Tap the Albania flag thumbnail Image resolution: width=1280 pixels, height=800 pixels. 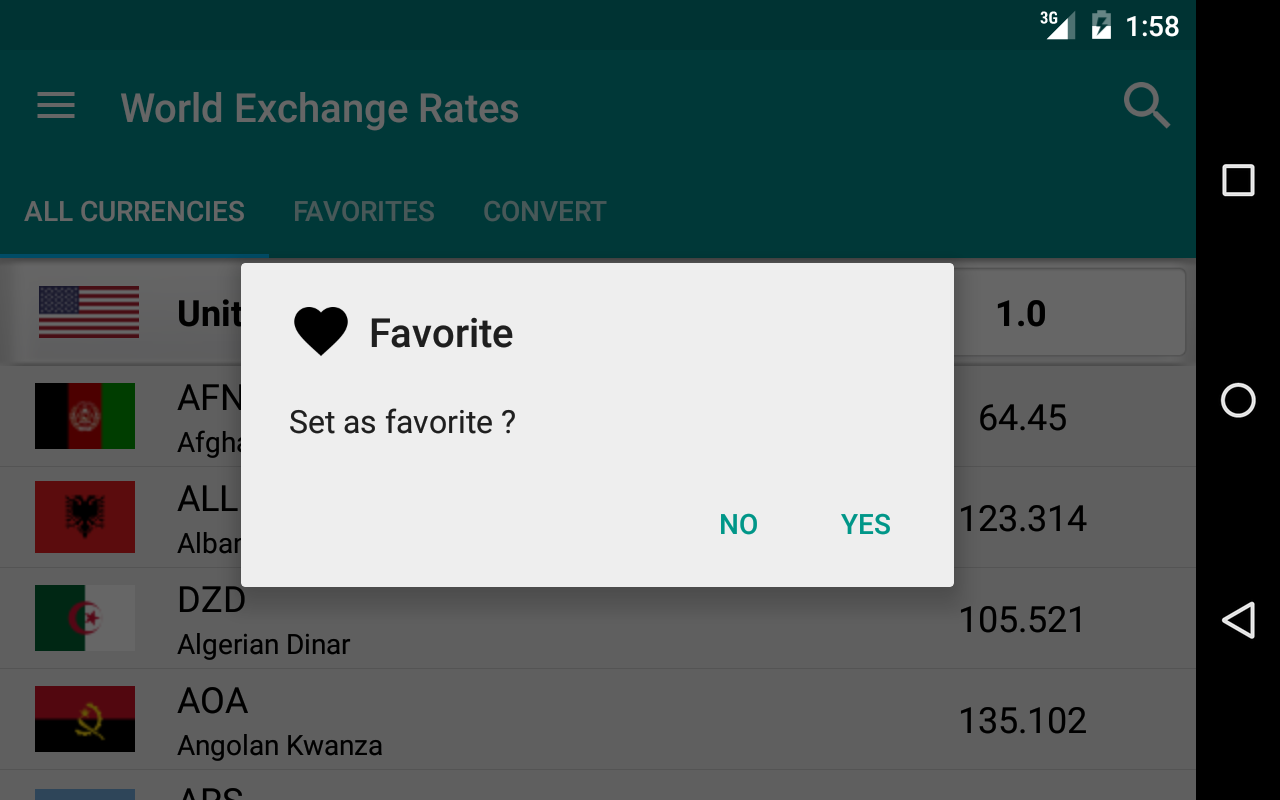[x=85, y=517]
